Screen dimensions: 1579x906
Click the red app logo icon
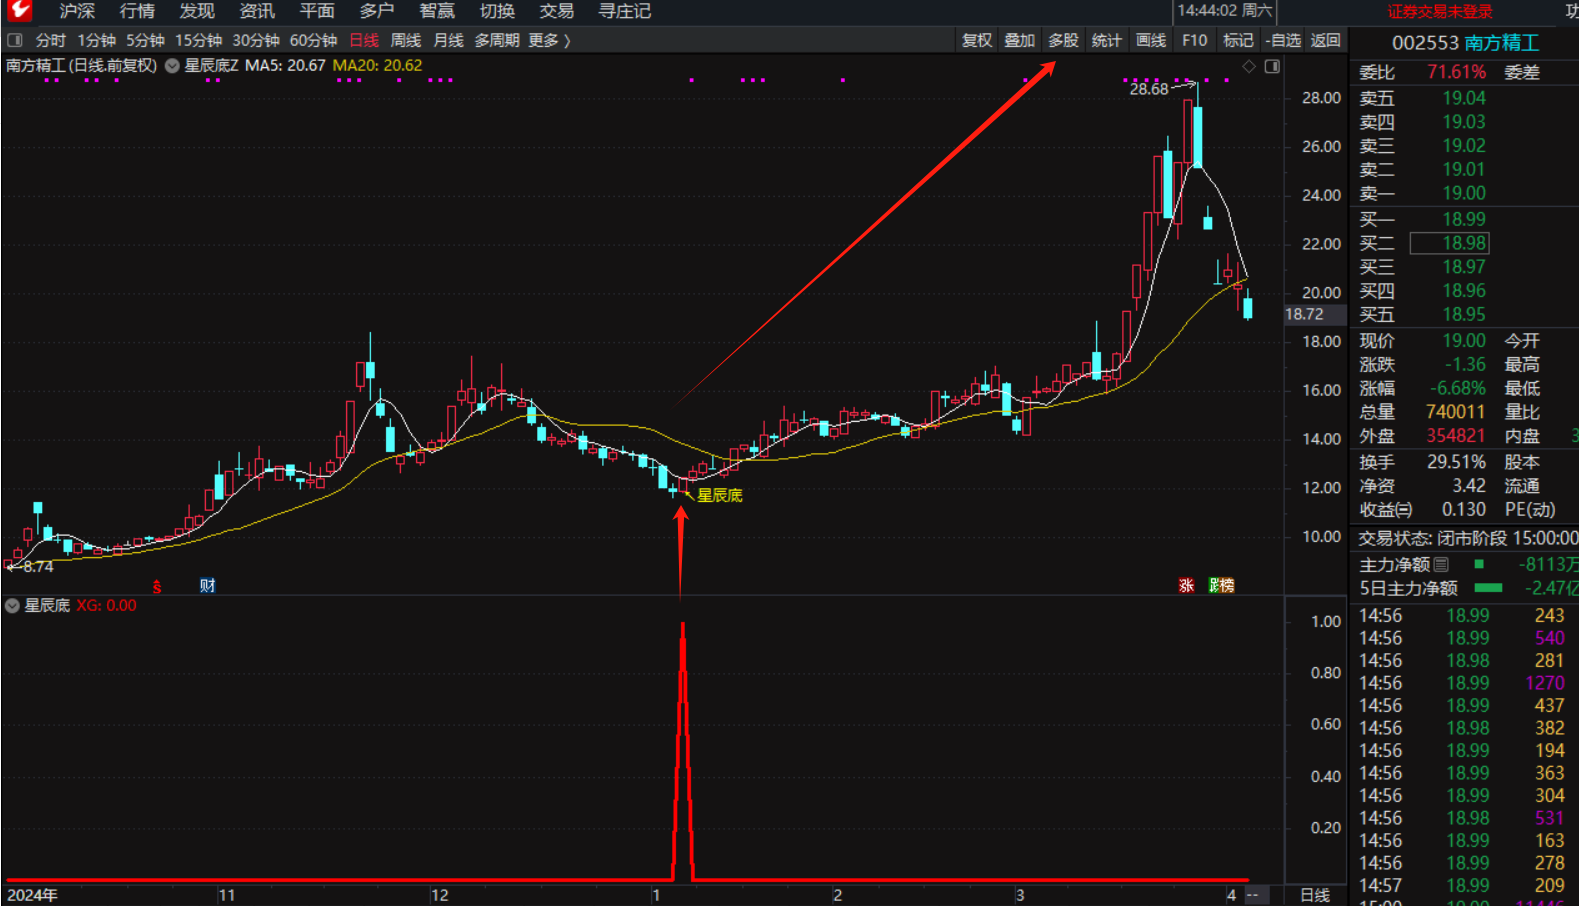(19, 11)
